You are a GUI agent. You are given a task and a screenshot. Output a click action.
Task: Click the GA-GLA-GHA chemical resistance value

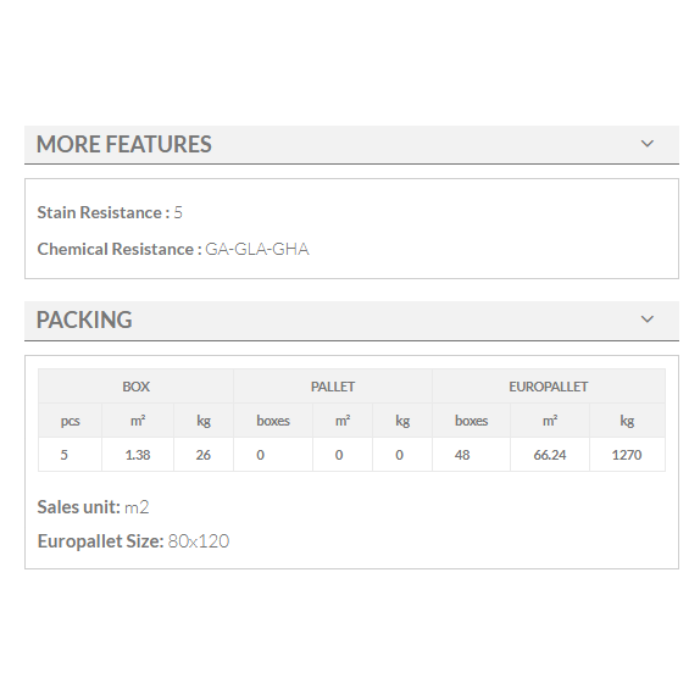(x=257, y=249)
